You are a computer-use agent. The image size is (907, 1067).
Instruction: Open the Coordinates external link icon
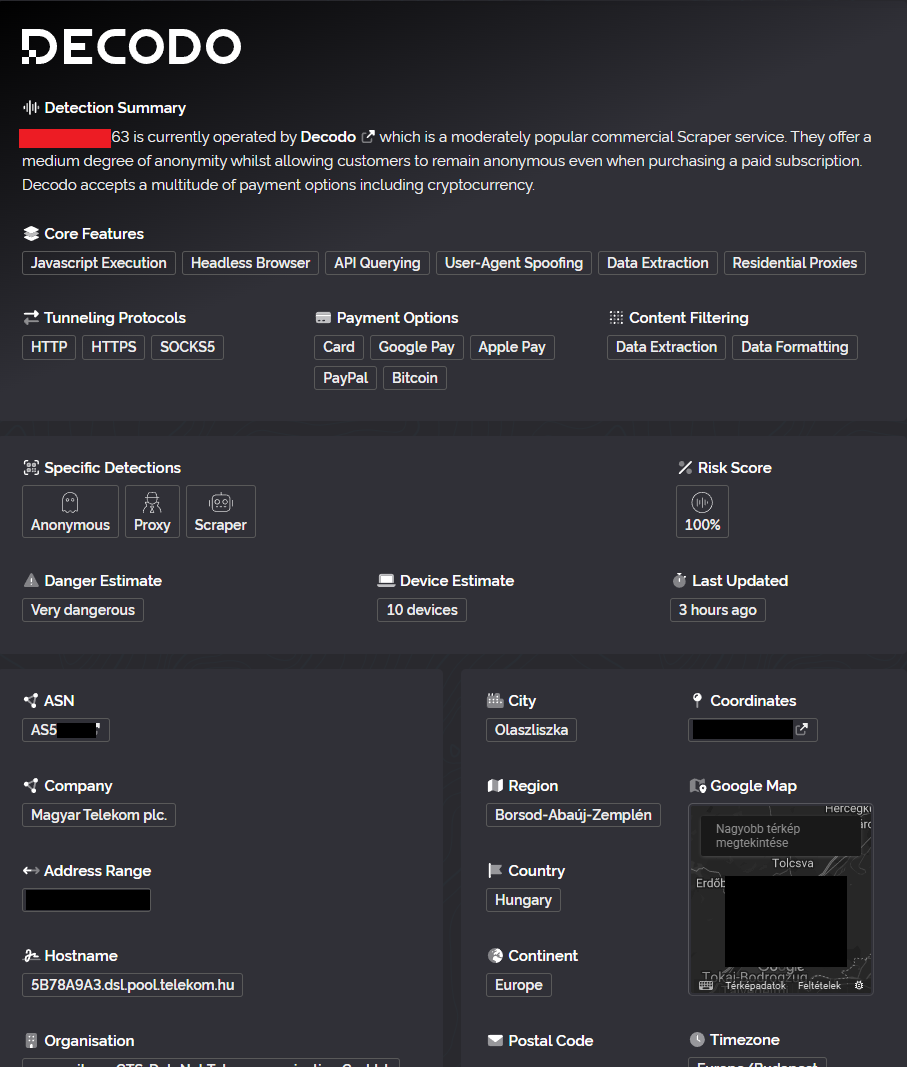(801, 730)
